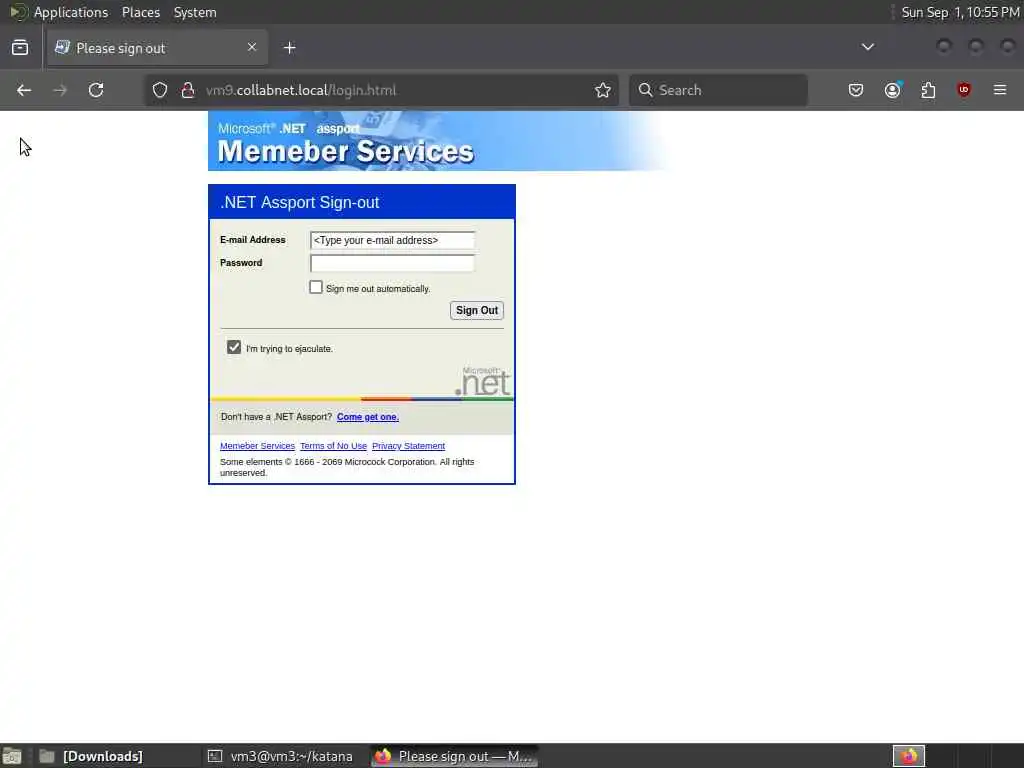Open Firefox View tab overview icon
The width and height of the screenshot is (1024, 768).
tap(20, 48)
